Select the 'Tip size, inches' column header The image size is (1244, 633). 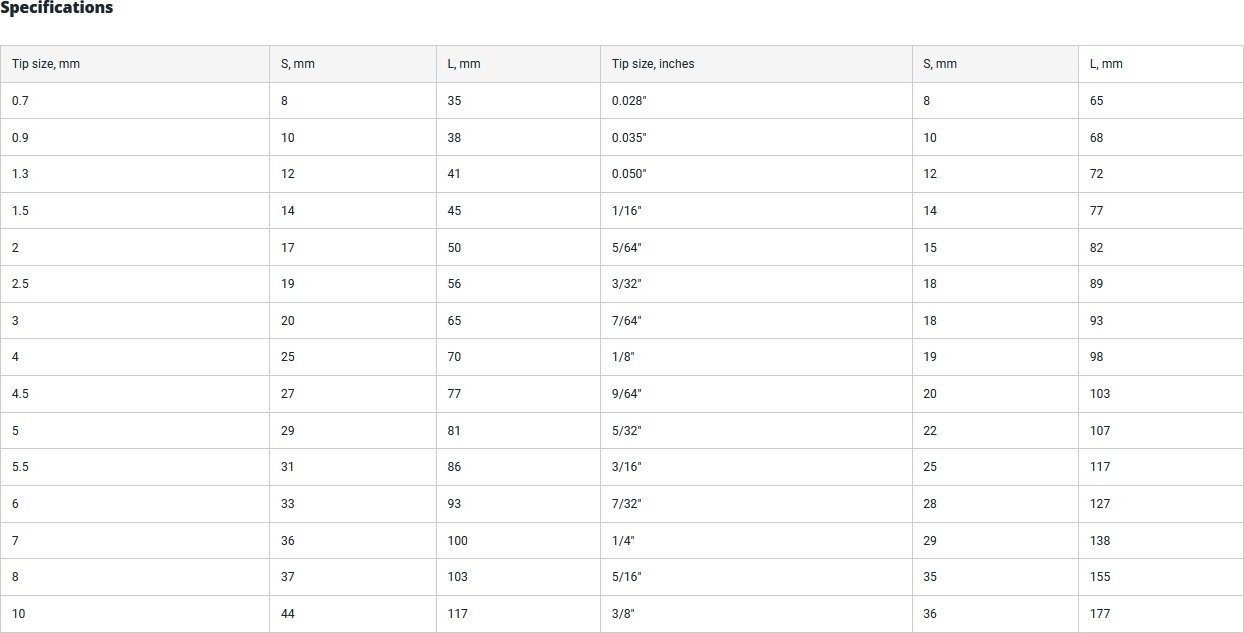(756, 64)
